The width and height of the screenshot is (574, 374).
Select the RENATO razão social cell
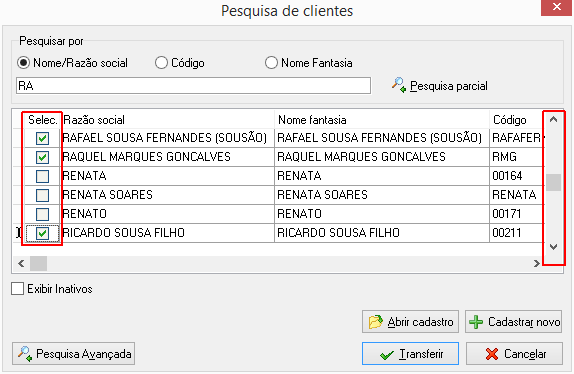point(167,214)
